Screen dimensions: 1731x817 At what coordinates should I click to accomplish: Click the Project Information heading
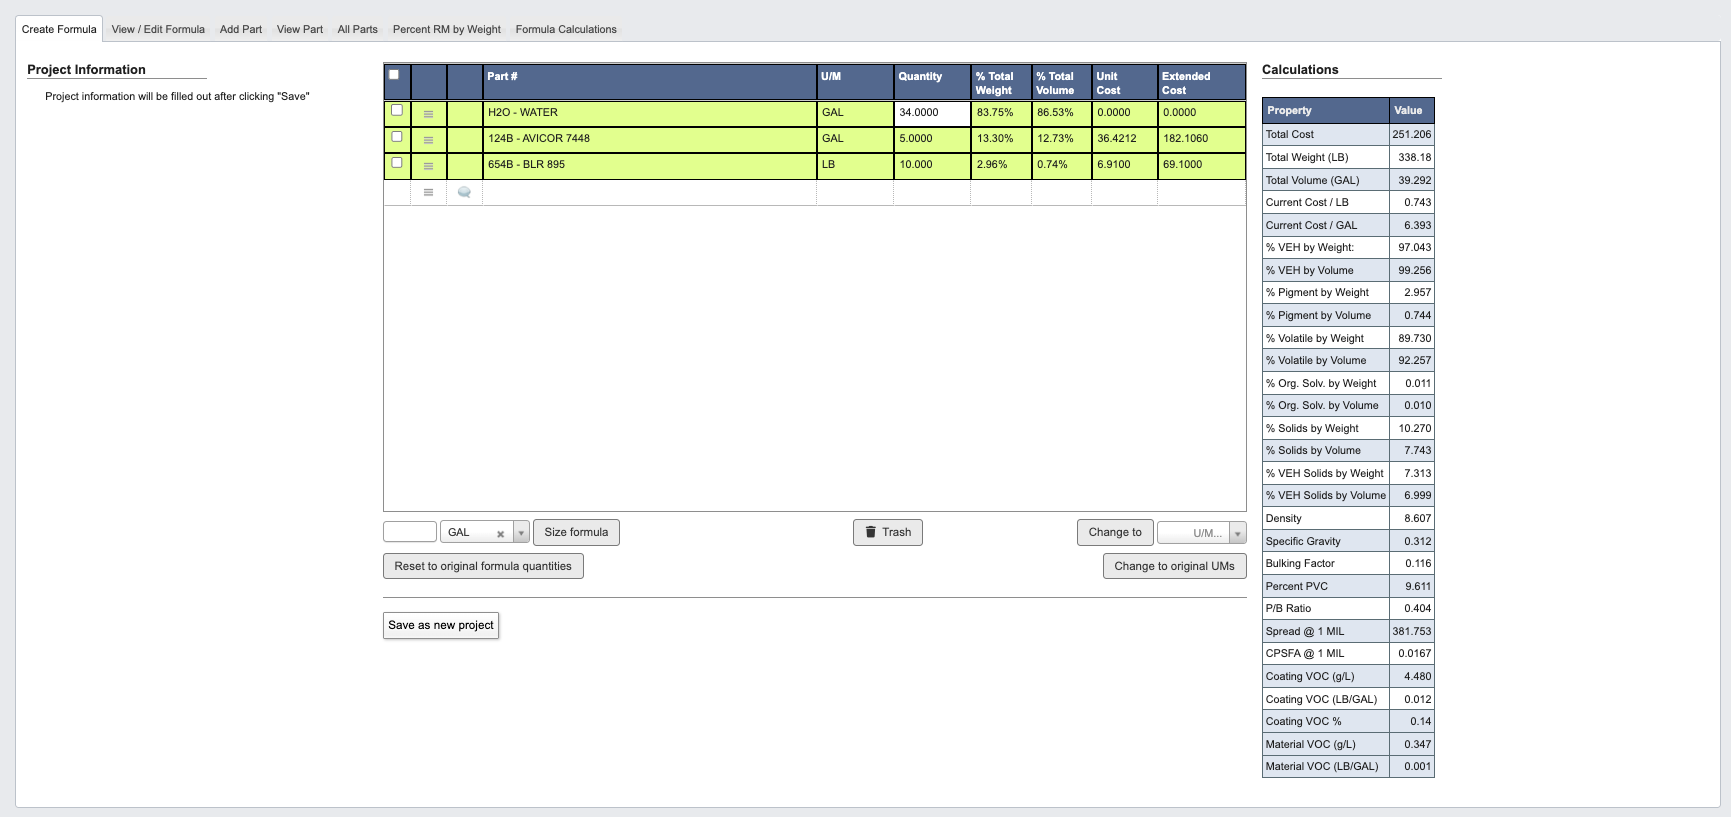(x=86, y=69)
